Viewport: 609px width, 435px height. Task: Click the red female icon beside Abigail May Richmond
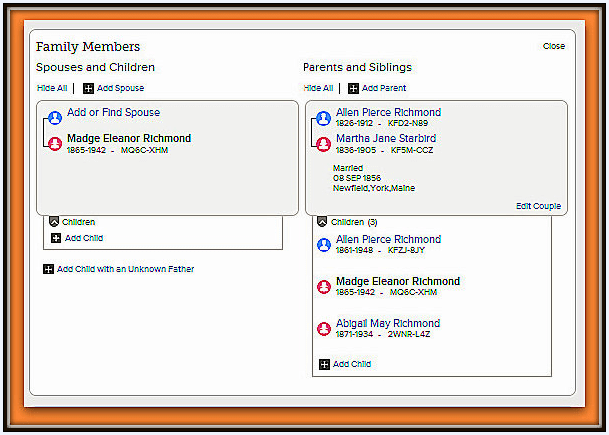tap(324, 329)
